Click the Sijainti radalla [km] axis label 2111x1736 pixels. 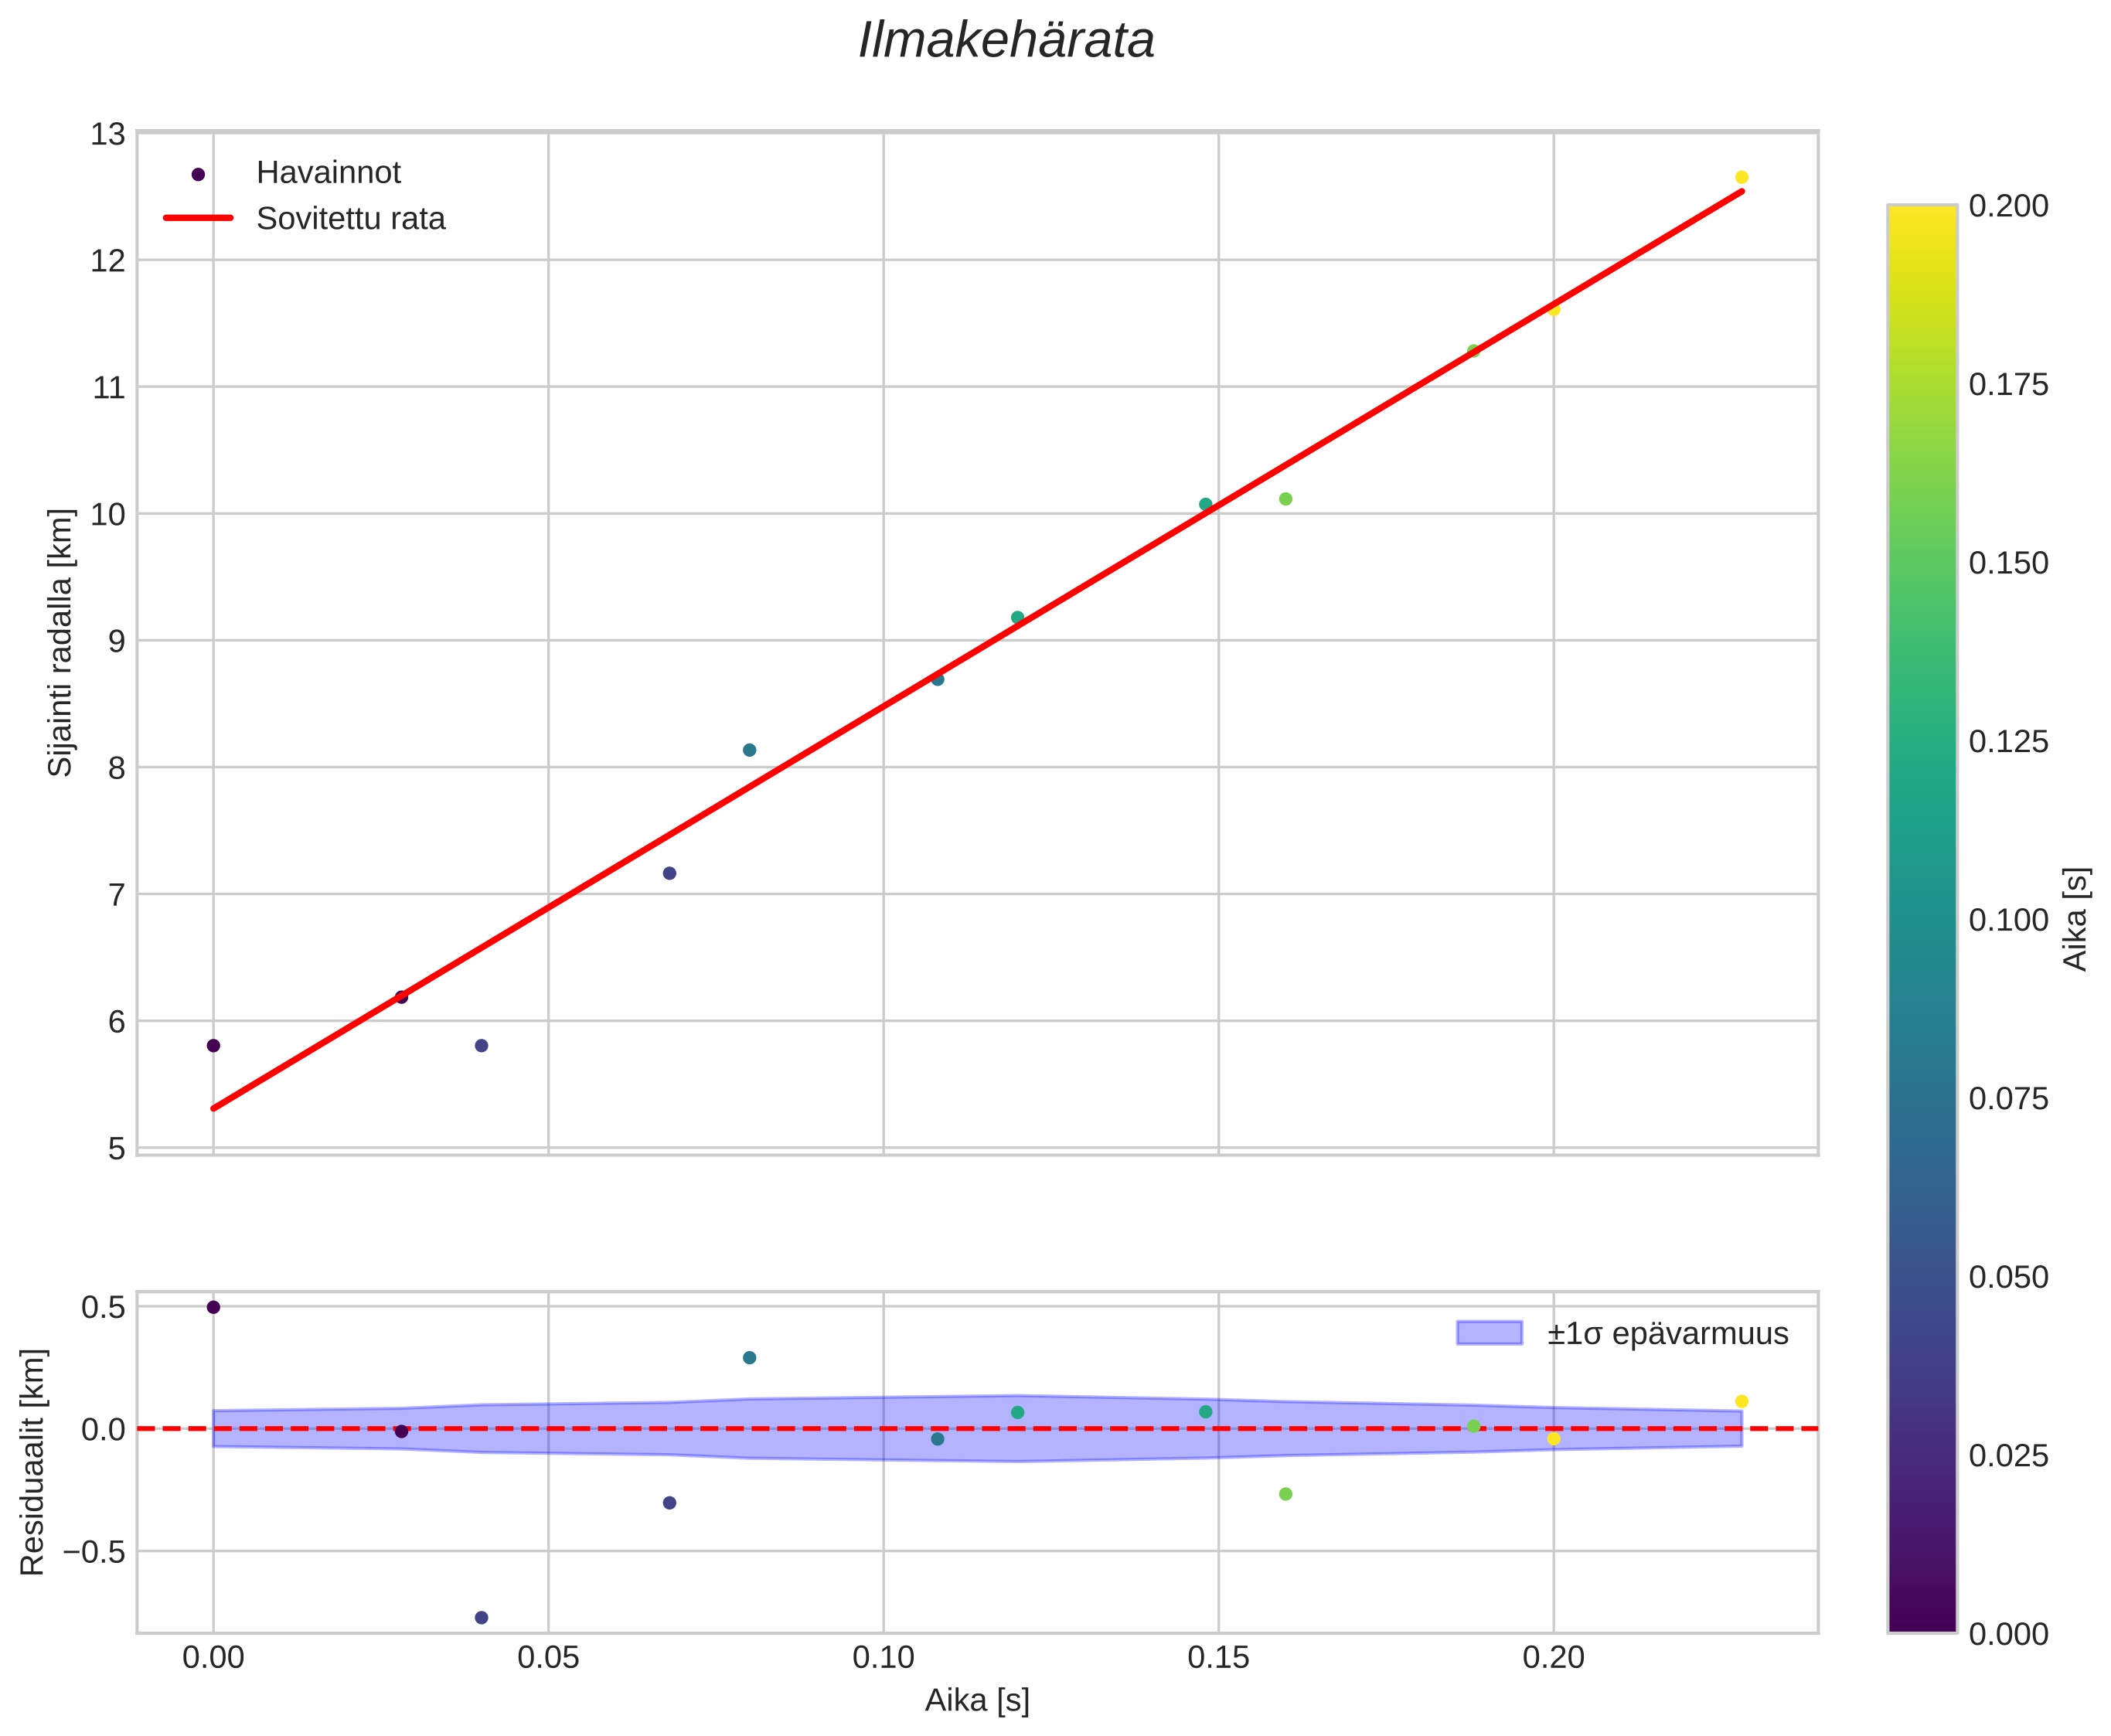pyautogui.click(x=61, y=642)
